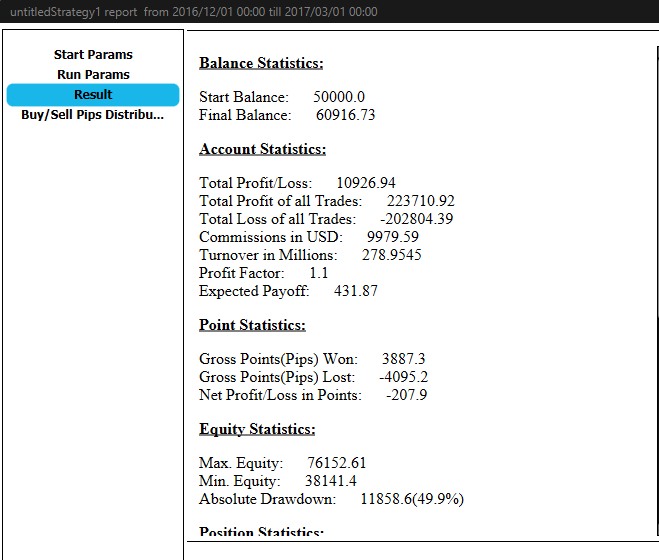Click the Expected Payoff value 431.87
Screen dimensions: 659x560
356,291
